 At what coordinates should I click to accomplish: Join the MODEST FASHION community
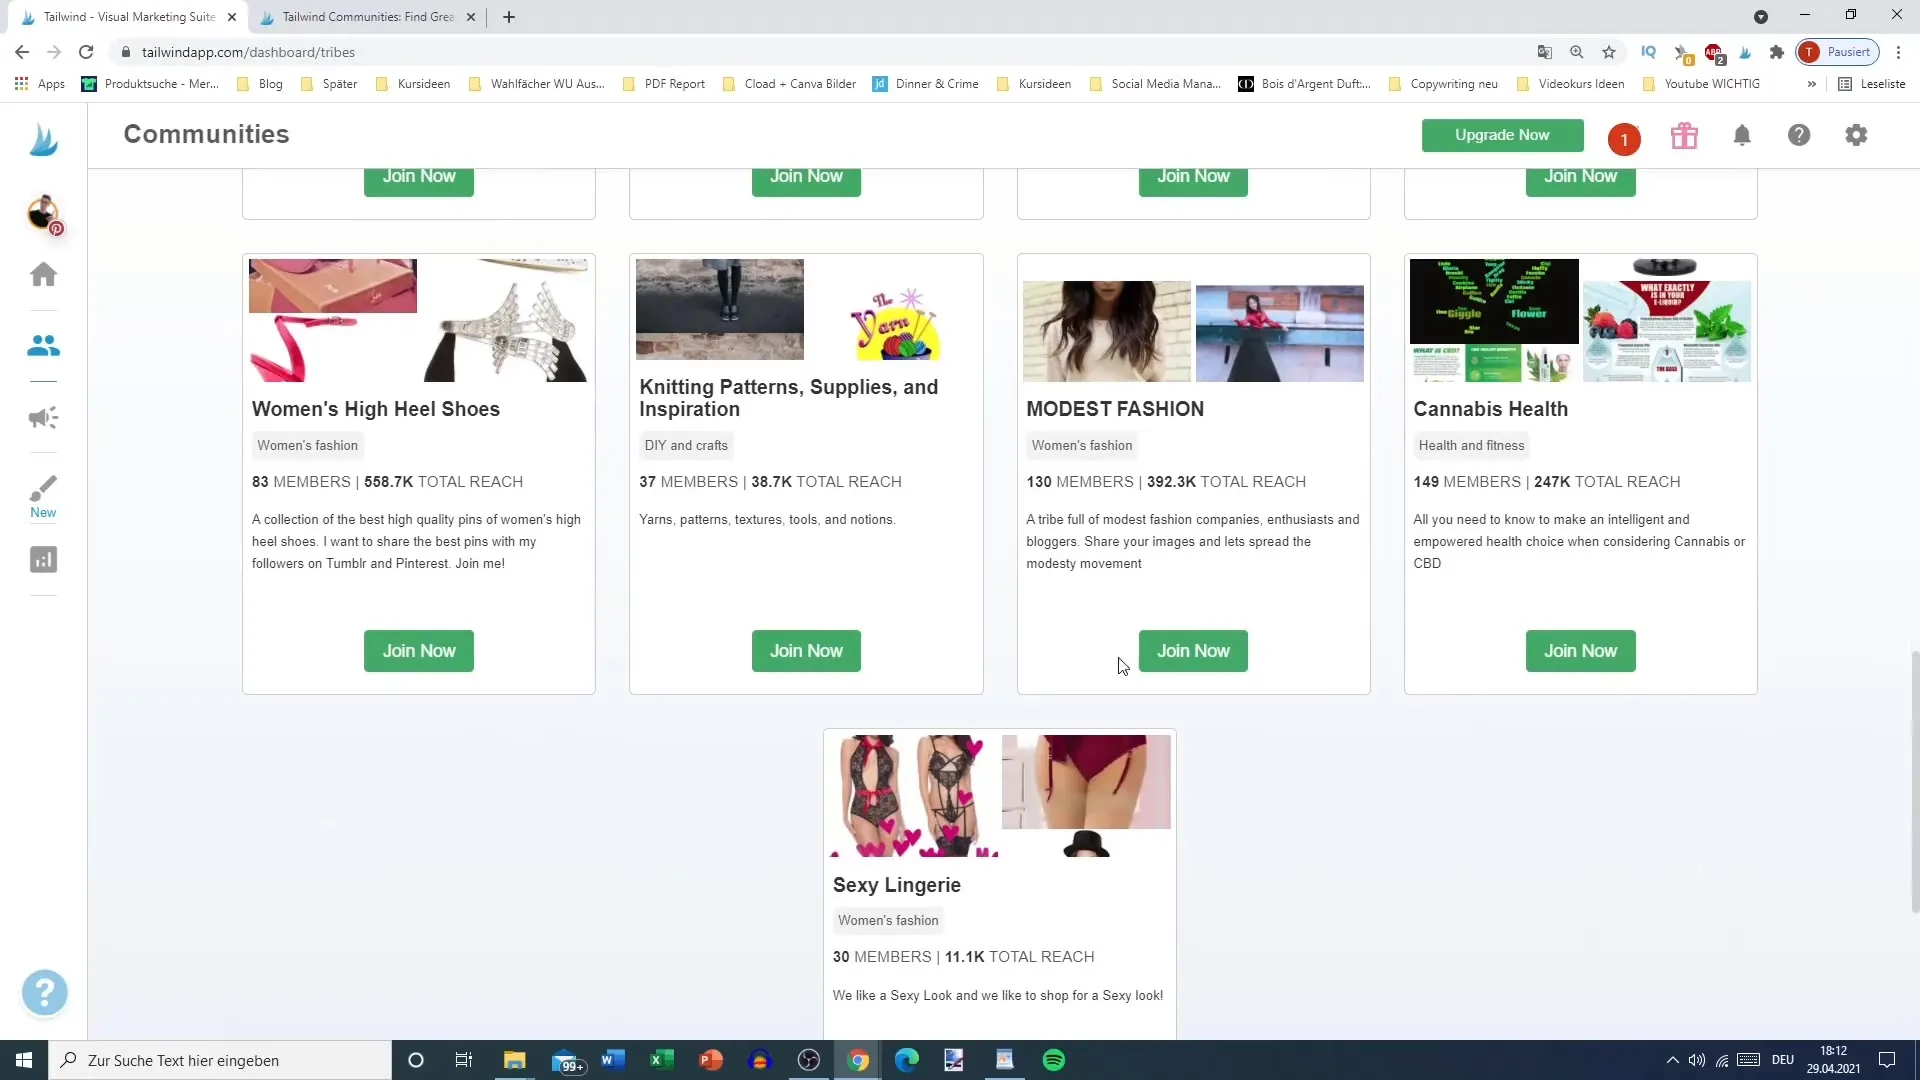[x=1193, y=650]
